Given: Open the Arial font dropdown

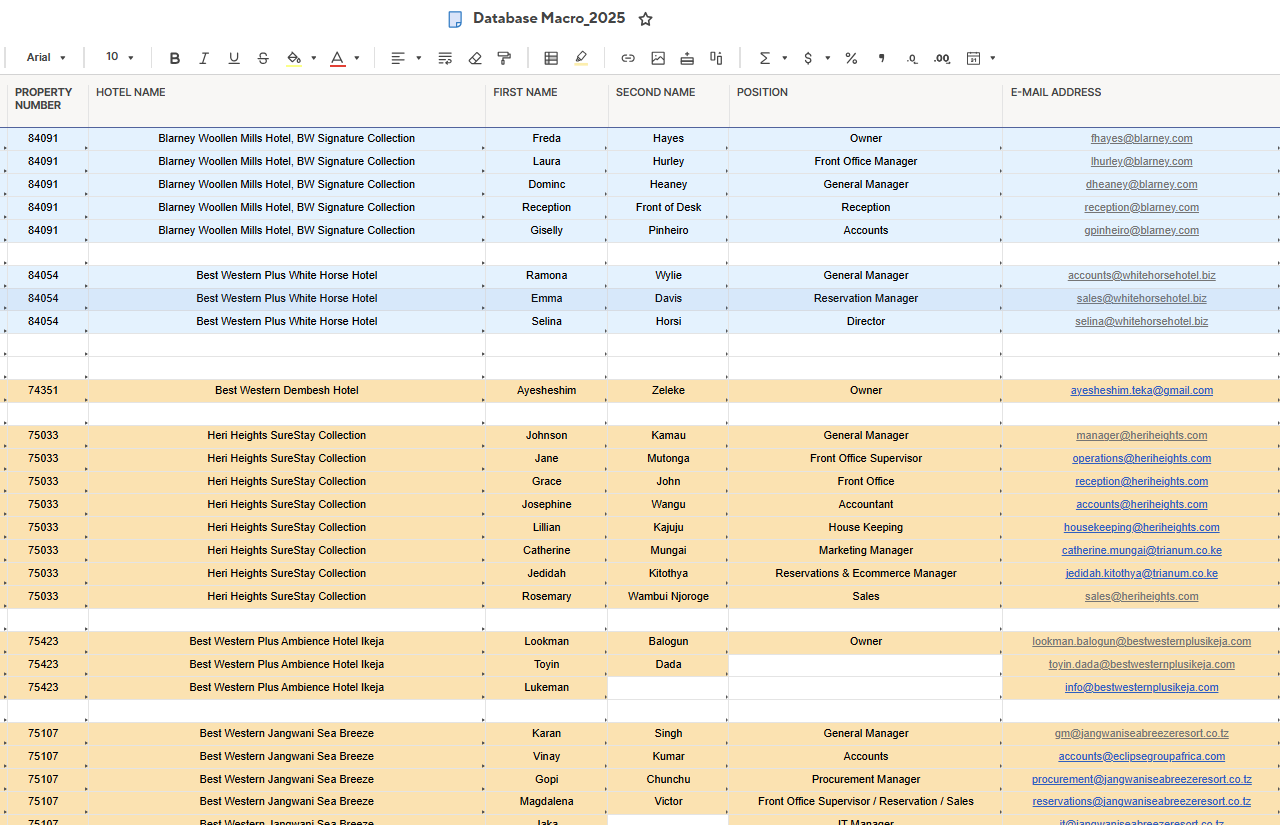Looking at the screenshot, I should tap(46, 58).
